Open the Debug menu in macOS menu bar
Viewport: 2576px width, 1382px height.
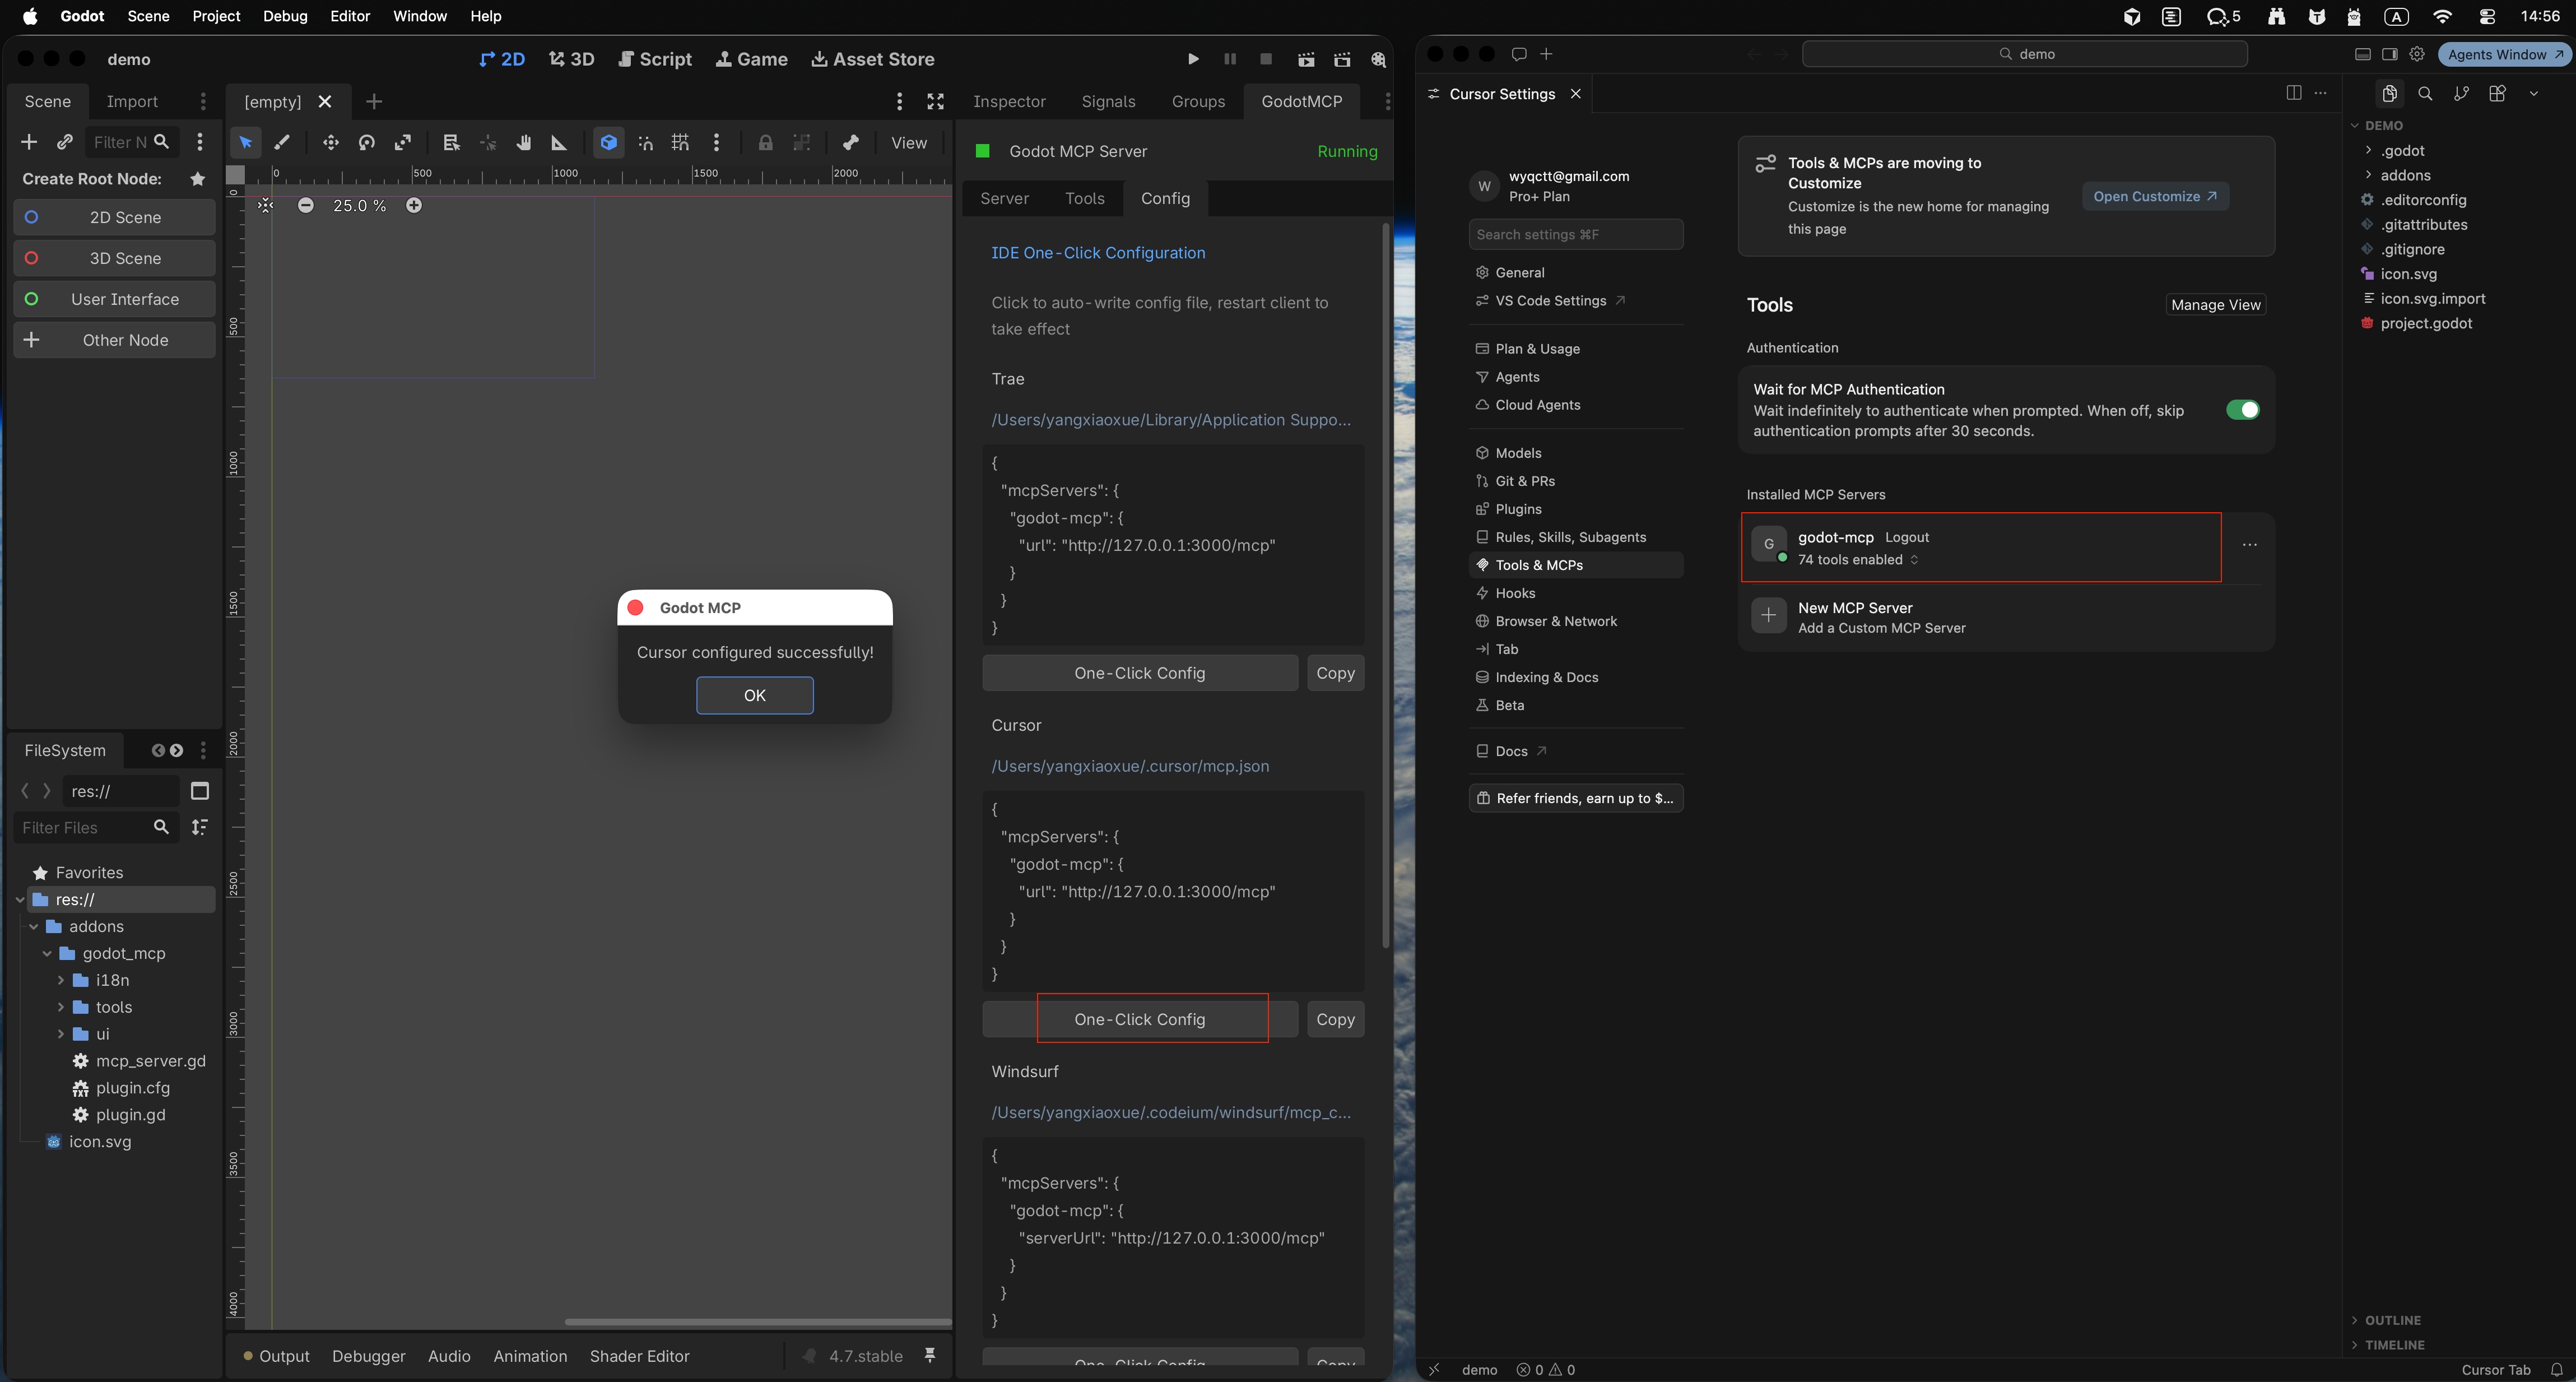tap(285, 16)
